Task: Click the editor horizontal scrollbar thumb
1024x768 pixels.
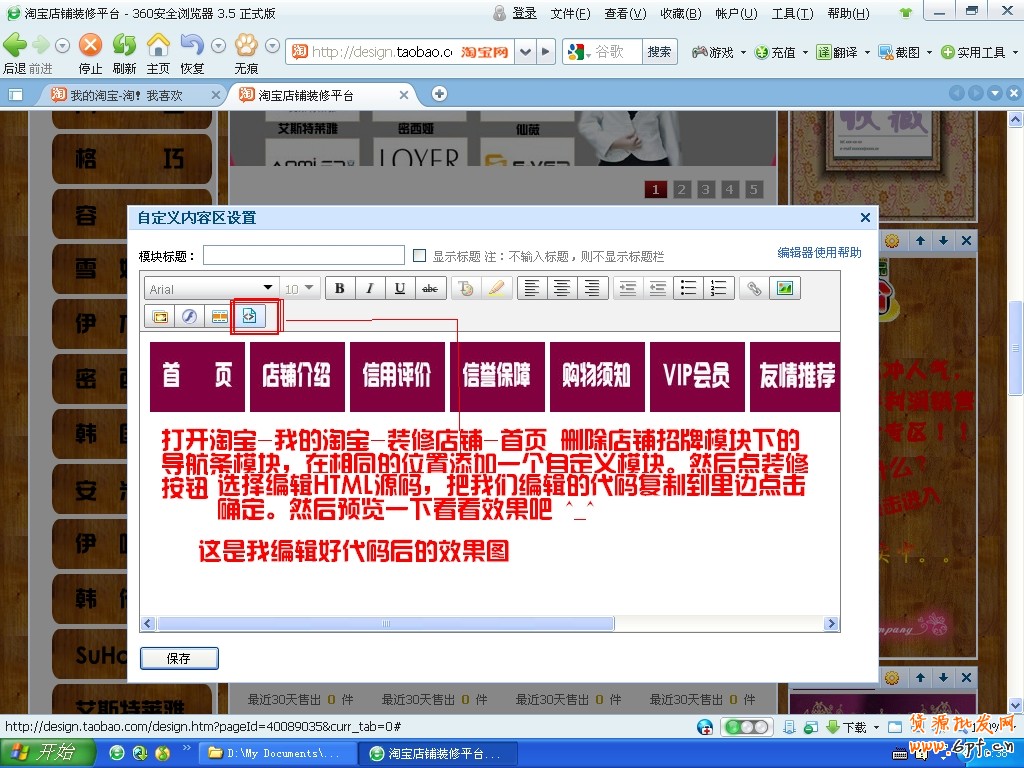Action: click(385, 623)
